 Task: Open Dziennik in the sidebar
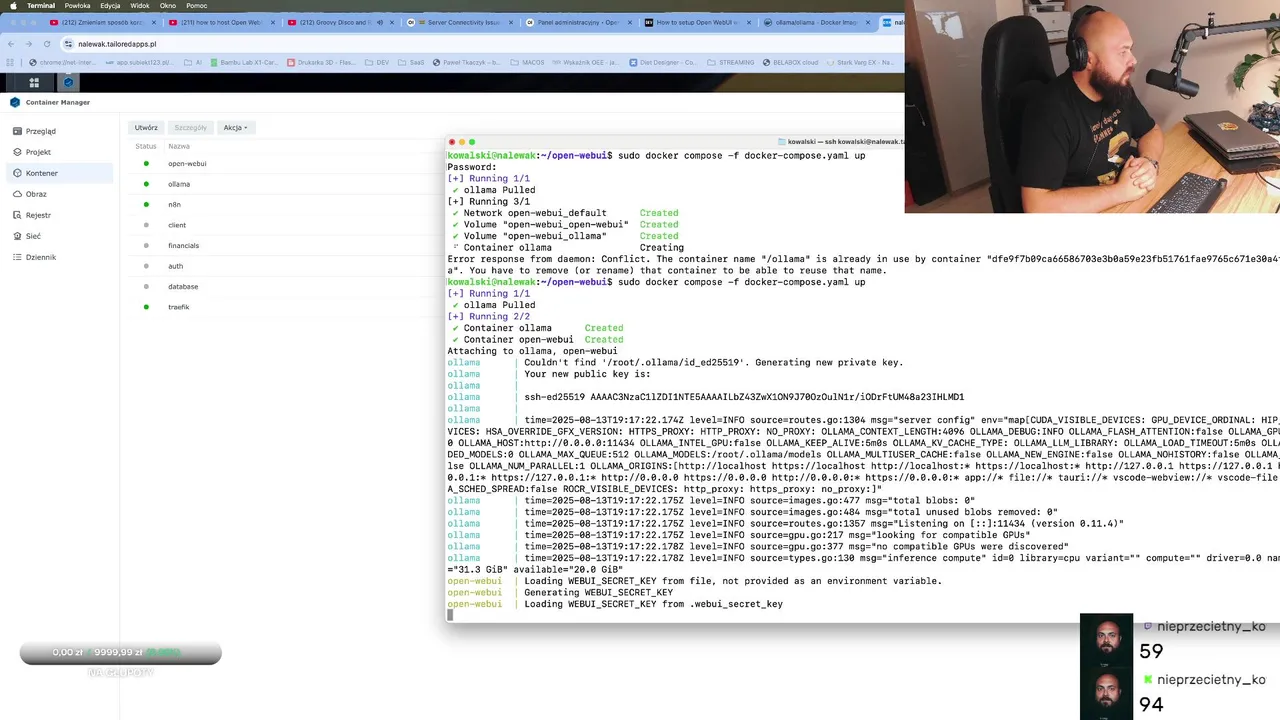tap(60, 257)
